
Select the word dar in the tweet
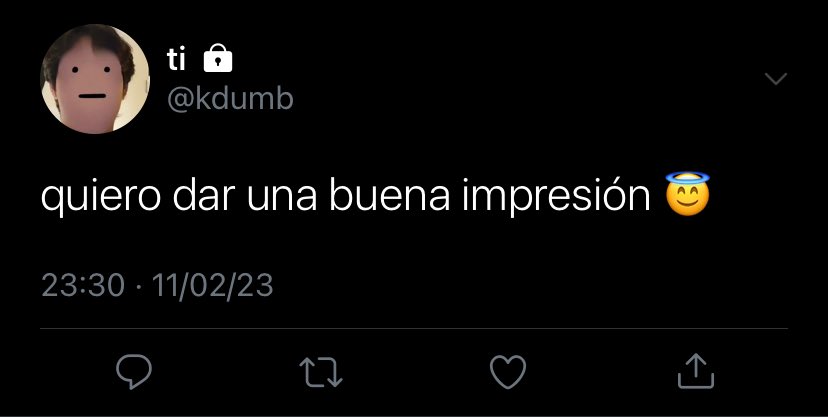point(203,195)
